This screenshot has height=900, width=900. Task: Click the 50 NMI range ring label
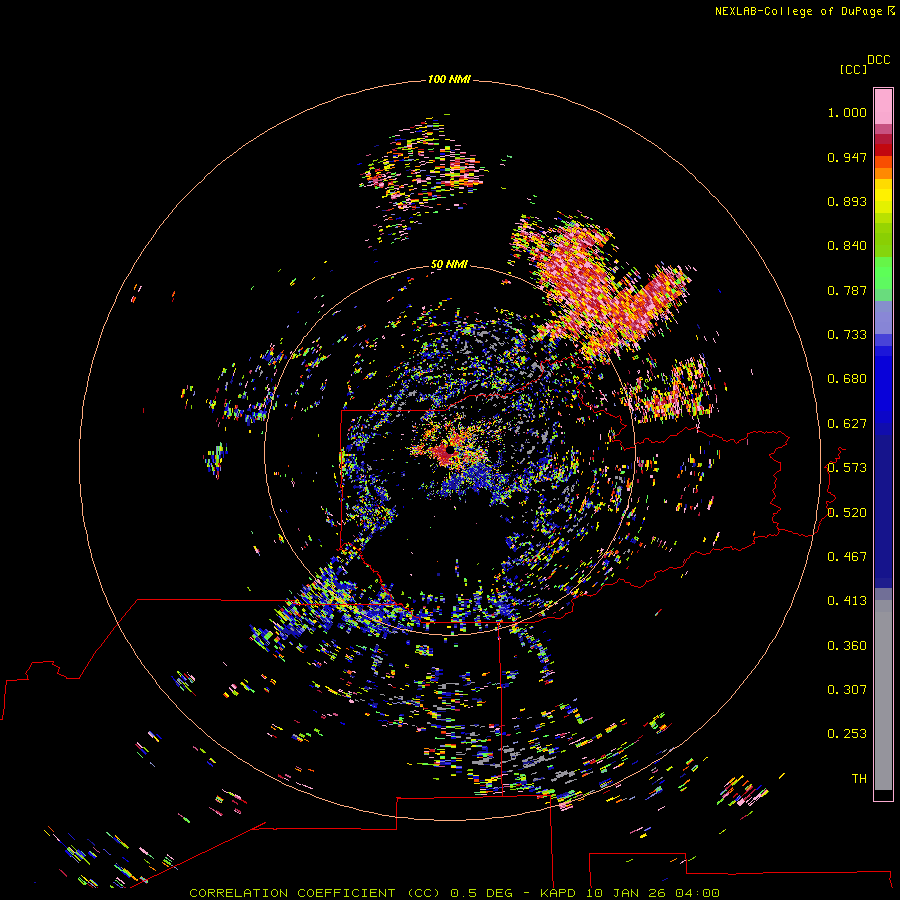click(x=449, y=264)
